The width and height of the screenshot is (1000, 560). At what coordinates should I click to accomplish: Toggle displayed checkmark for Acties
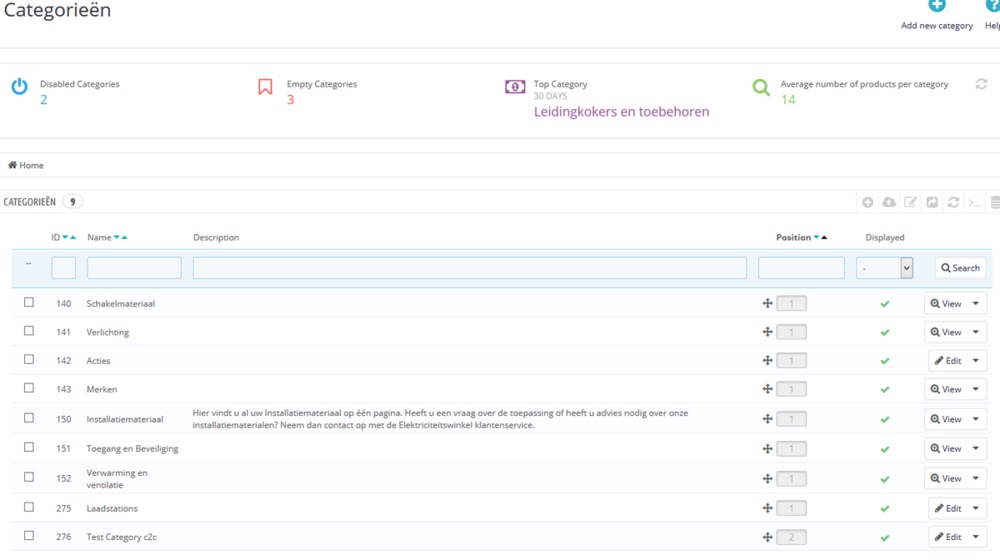[x=884, y=361]
